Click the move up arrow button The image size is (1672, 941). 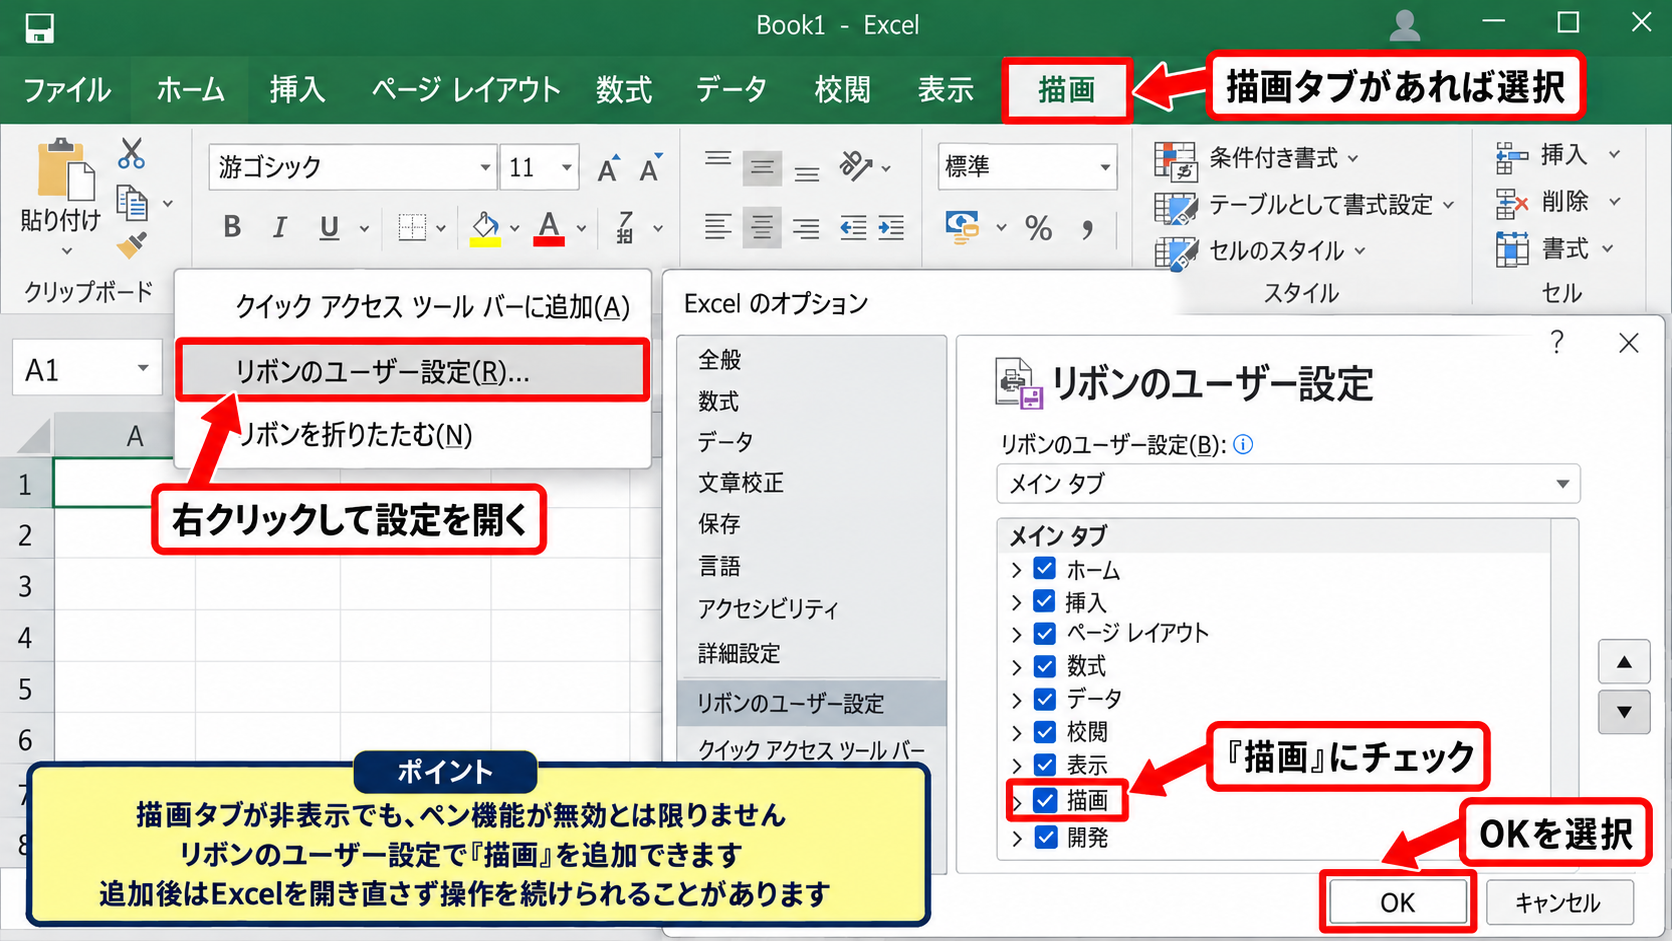1624,661
